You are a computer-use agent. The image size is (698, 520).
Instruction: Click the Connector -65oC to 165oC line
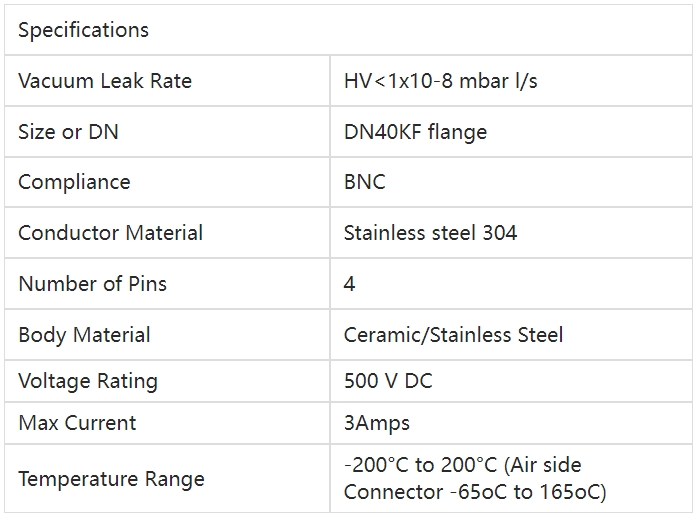[x=475, y=492]
